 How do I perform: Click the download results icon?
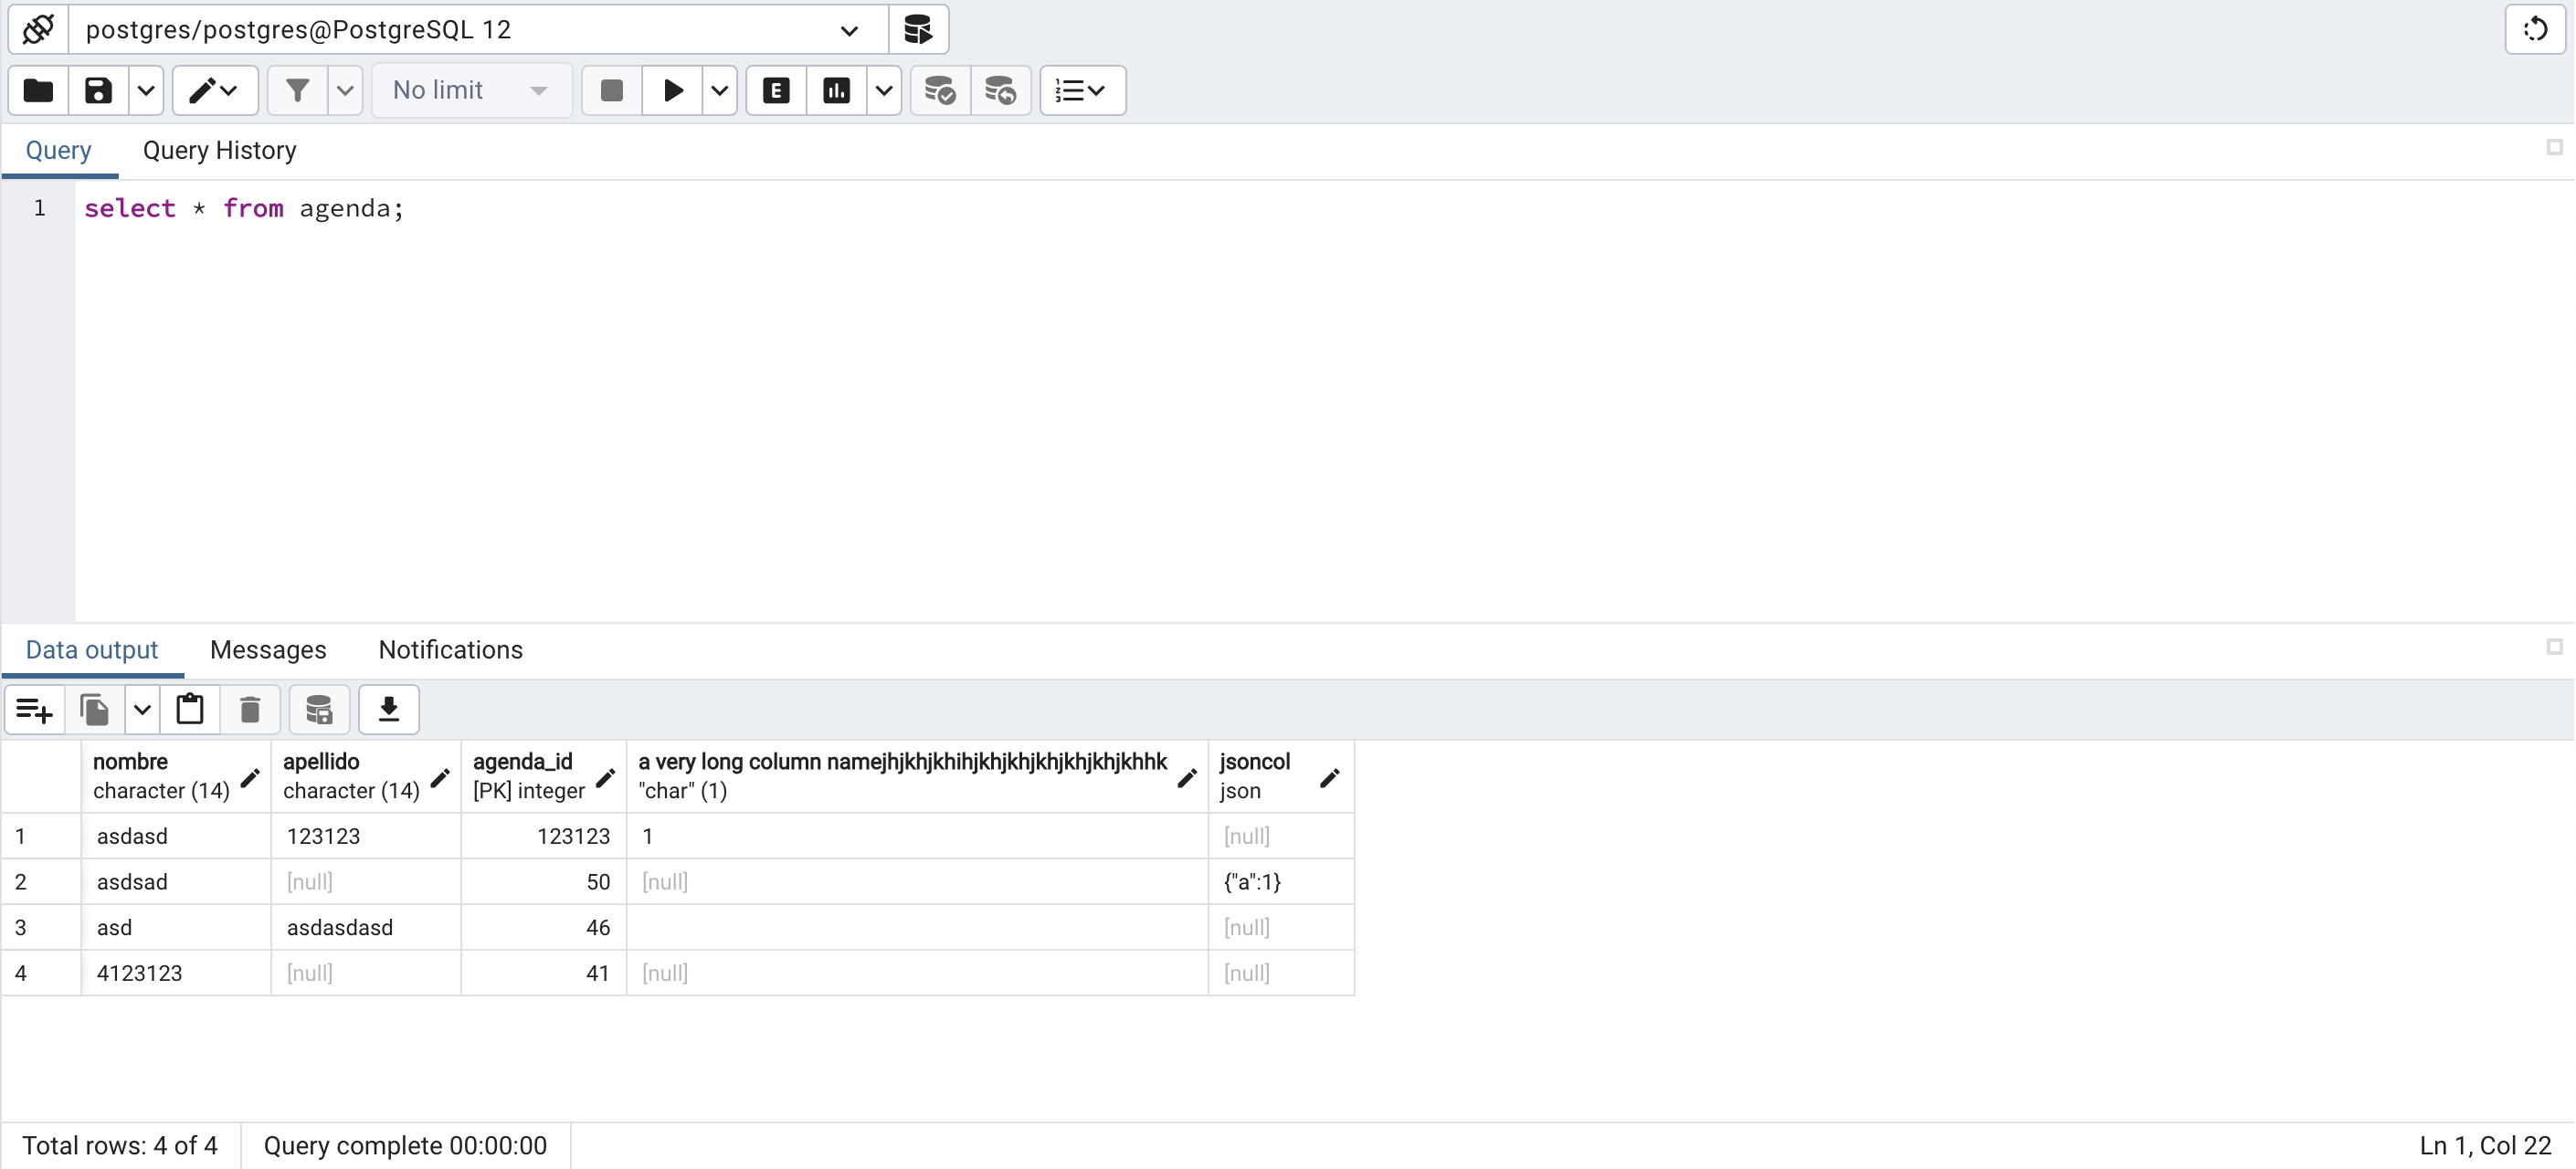388,710
